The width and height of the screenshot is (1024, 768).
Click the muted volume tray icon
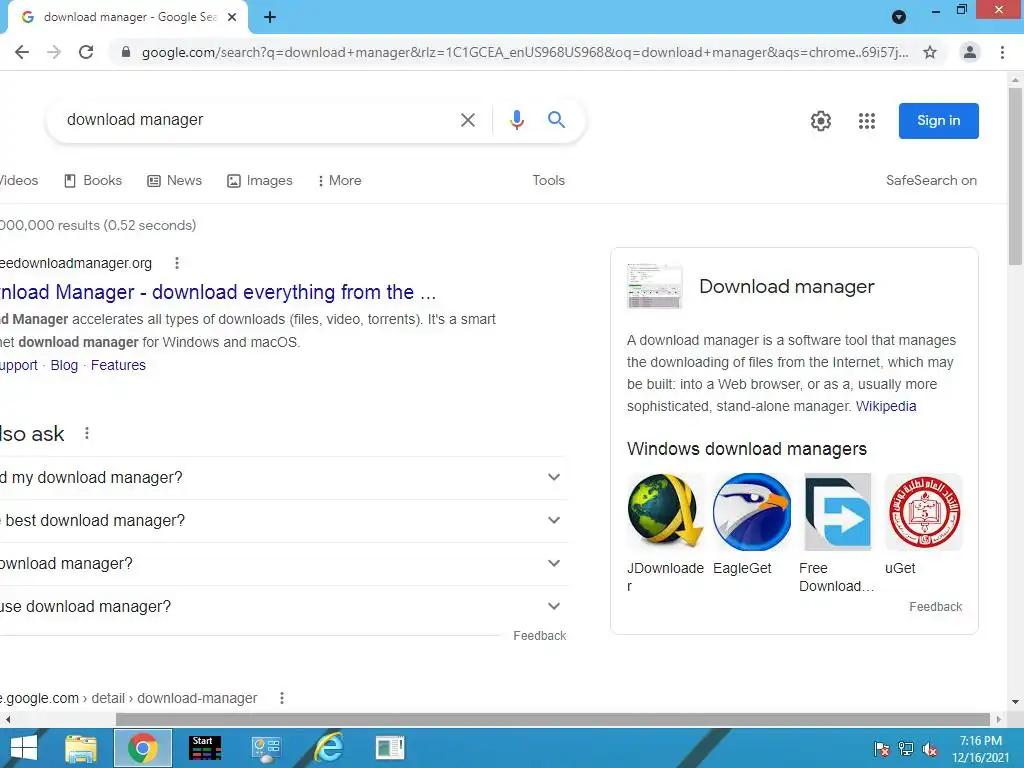[x=929, y=750]
